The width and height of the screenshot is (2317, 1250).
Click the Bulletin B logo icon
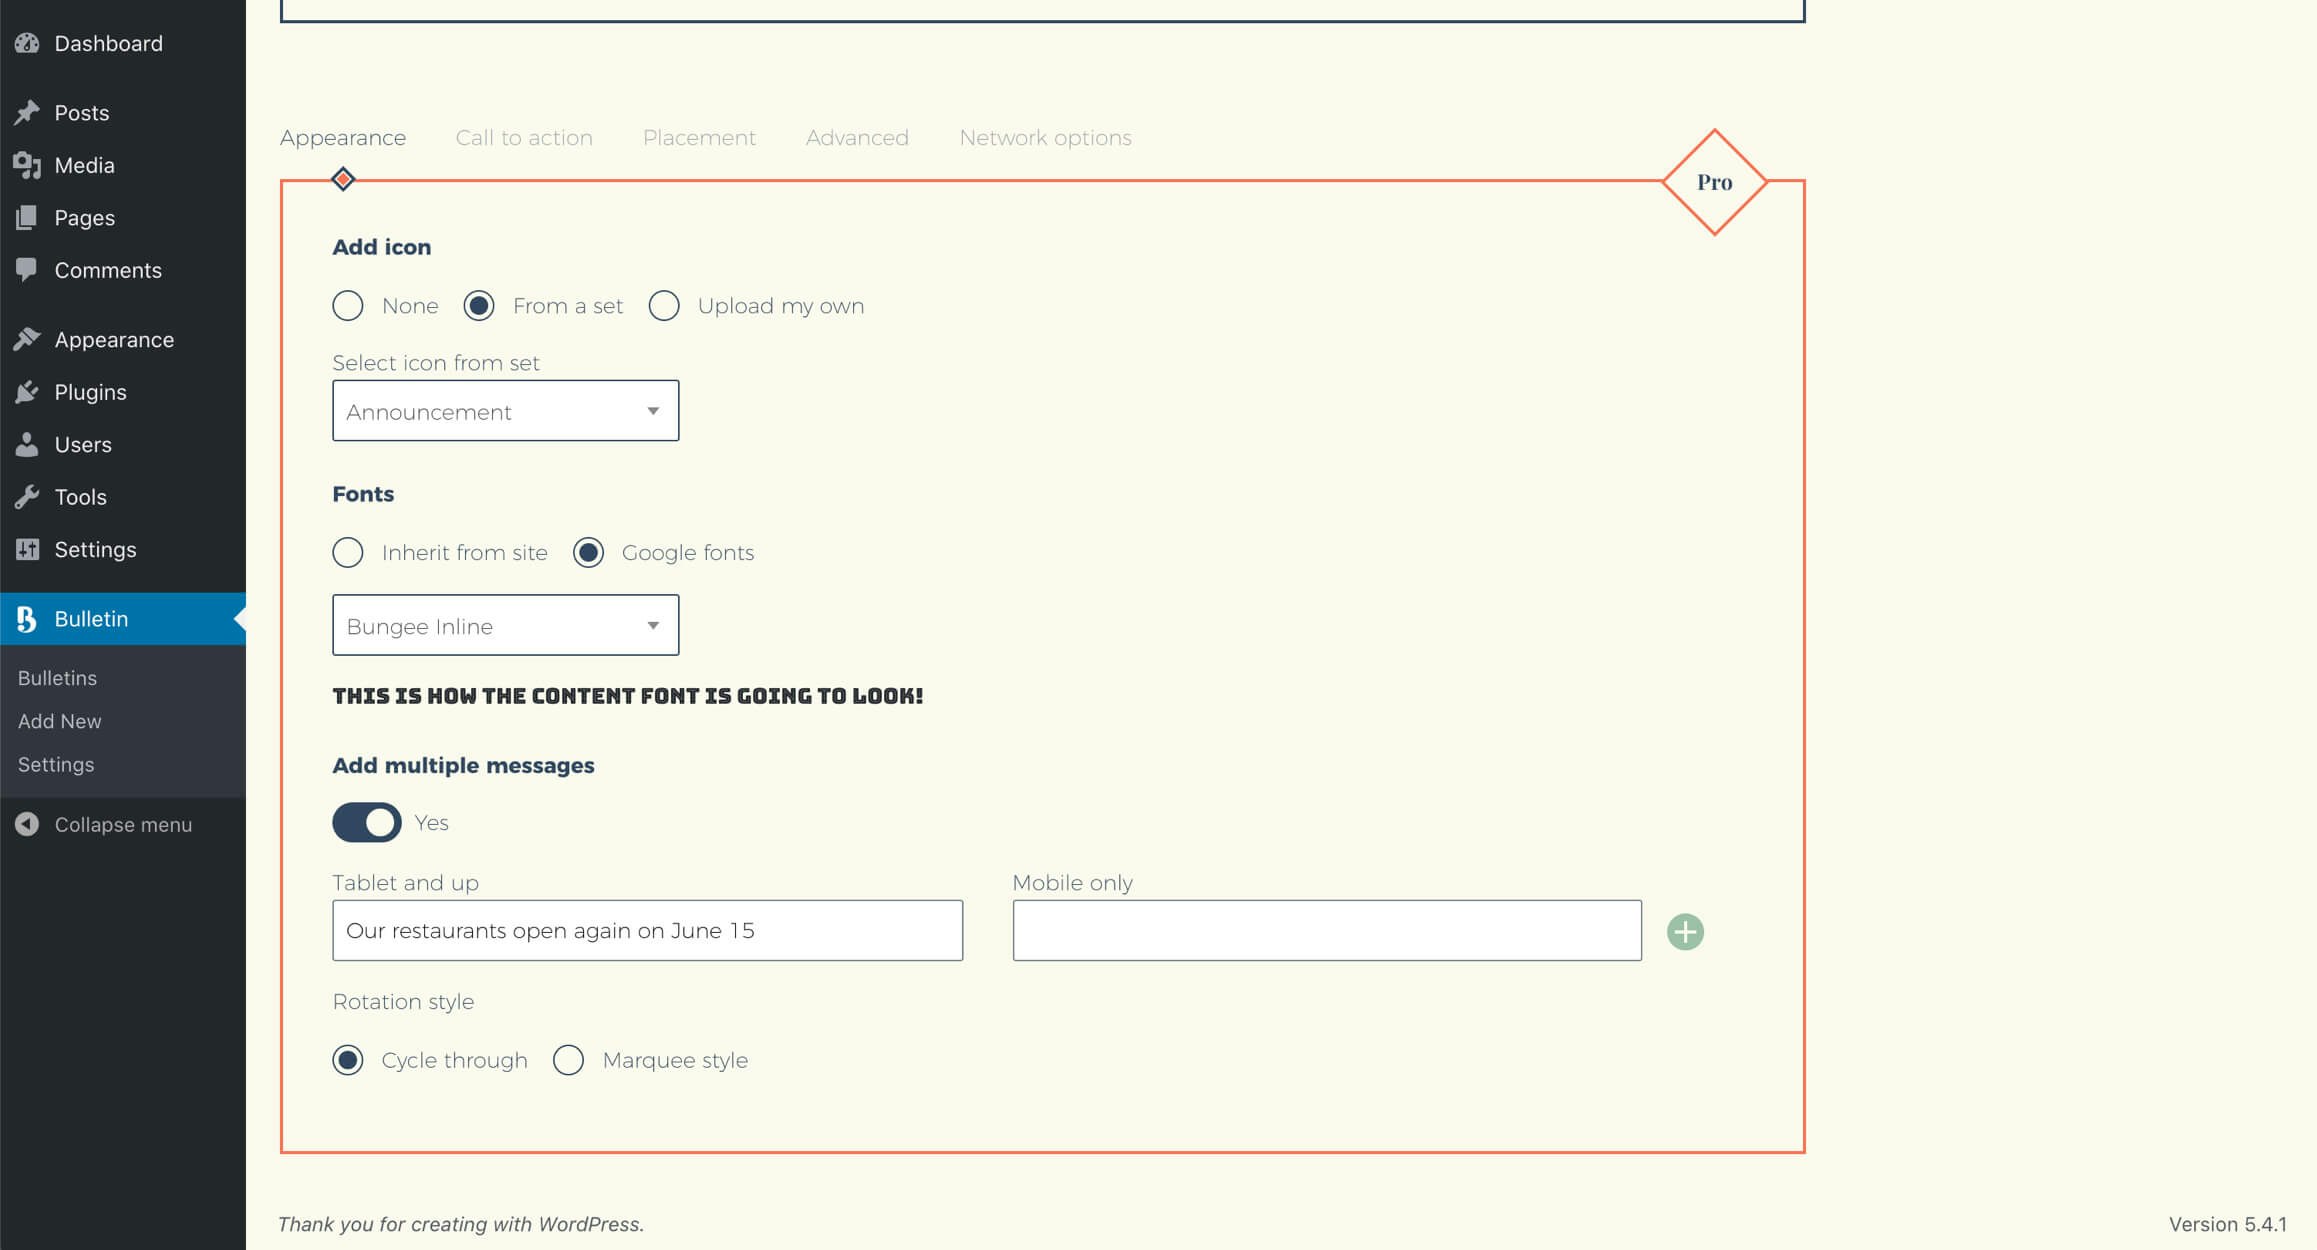[27, 619]
